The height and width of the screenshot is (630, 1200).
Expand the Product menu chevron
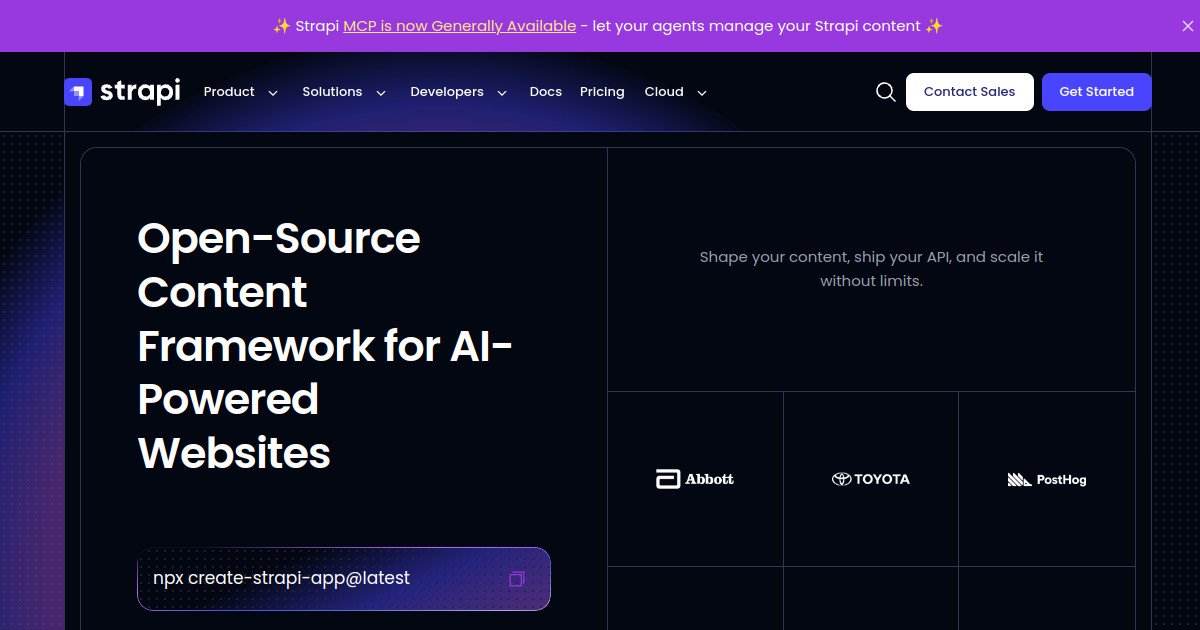coord(273,93)
